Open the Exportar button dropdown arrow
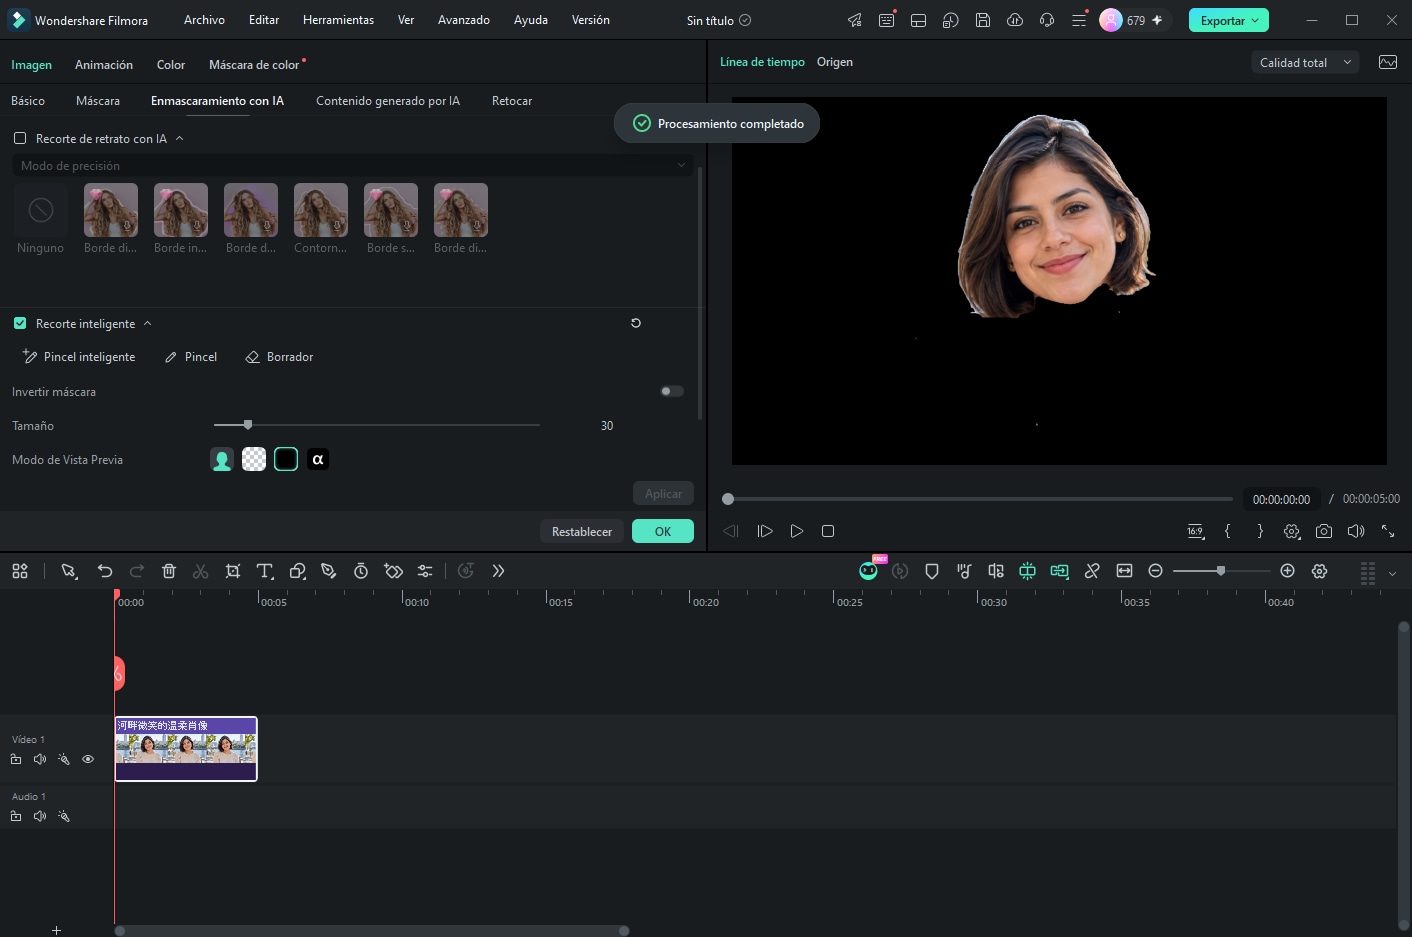This screenshot has height=937, width=1412. [x=1255, y=20]
